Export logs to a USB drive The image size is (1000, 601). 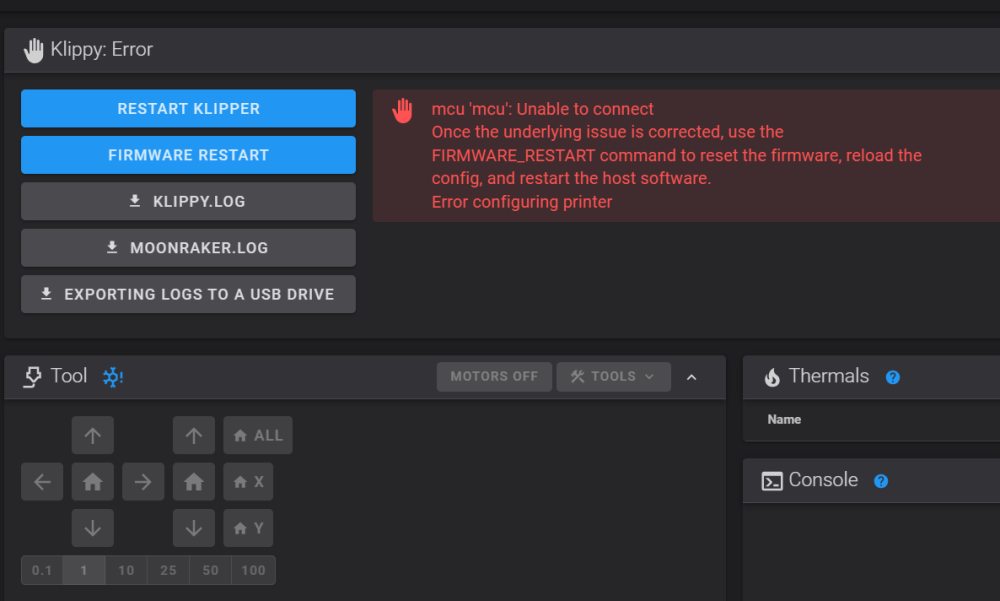(188, 294)
